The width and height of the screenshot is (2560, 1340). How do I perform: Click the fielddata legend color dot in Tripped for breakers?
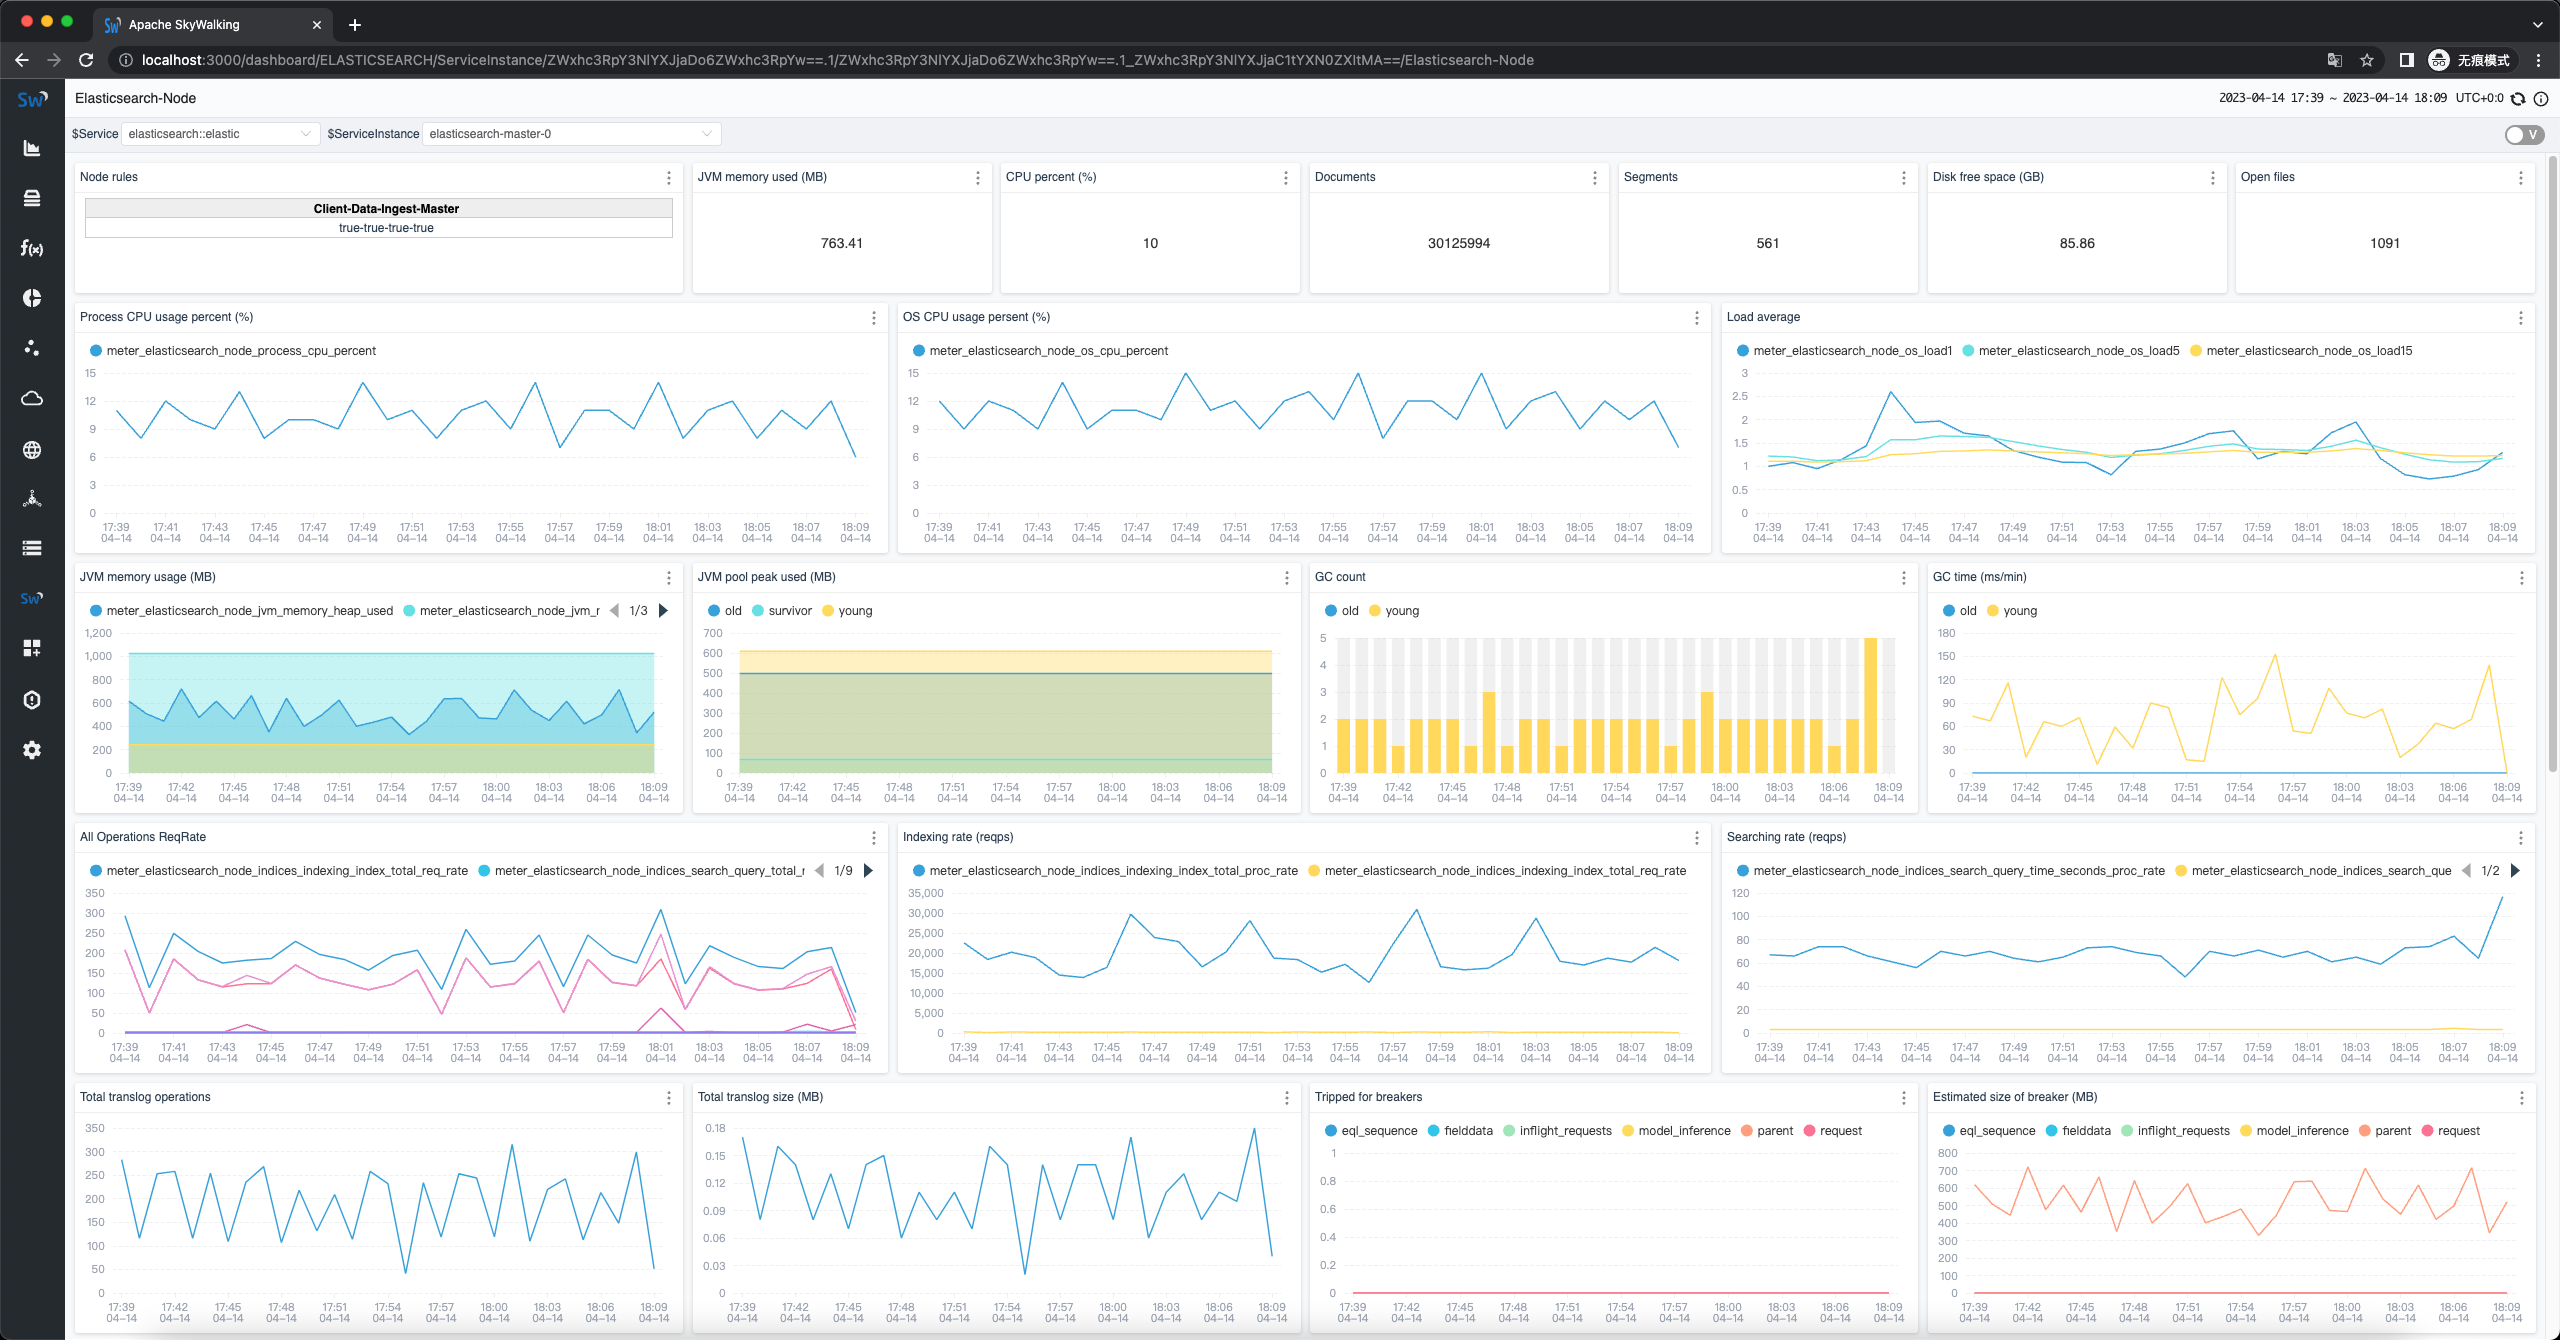coord(1434,1131)
